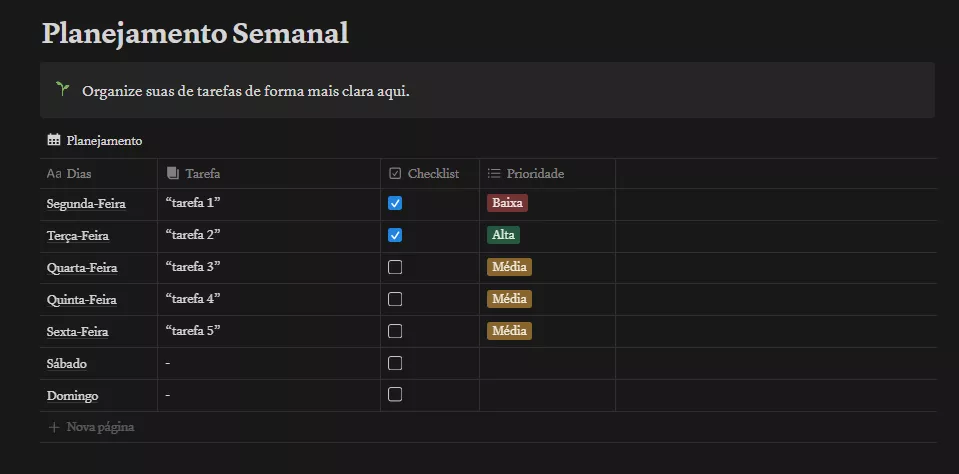Open the Baixa priority tag dropdown
This screenshot has height=474, width=959.
[x=507, y=203]
